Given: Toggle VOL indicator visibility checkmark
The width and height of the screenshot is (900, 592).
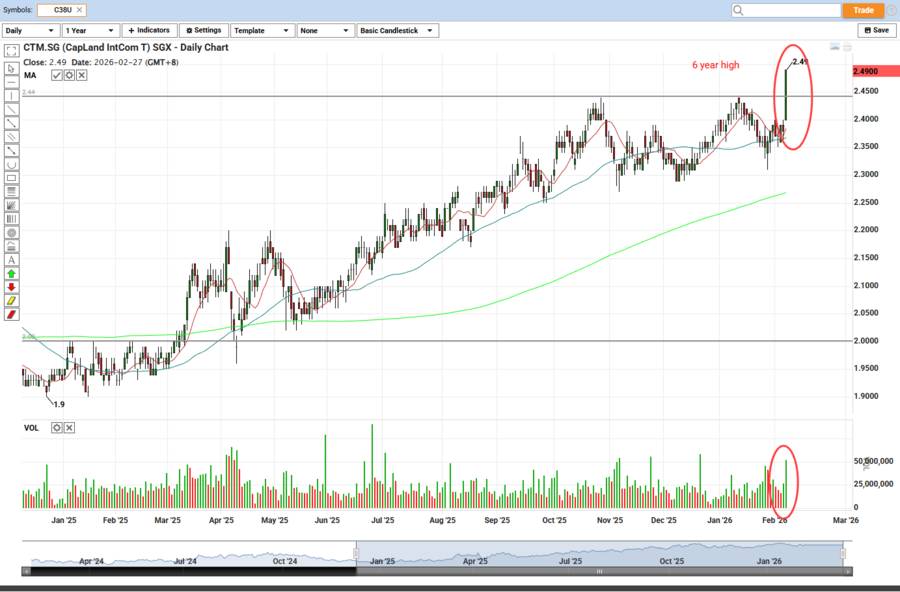Looking at the screenshot, I should point(57,427).
